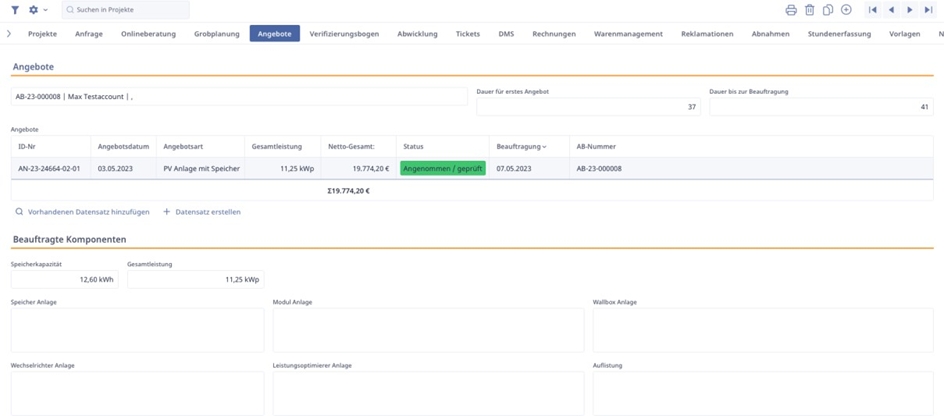Click the print icon

coord(791,10)
